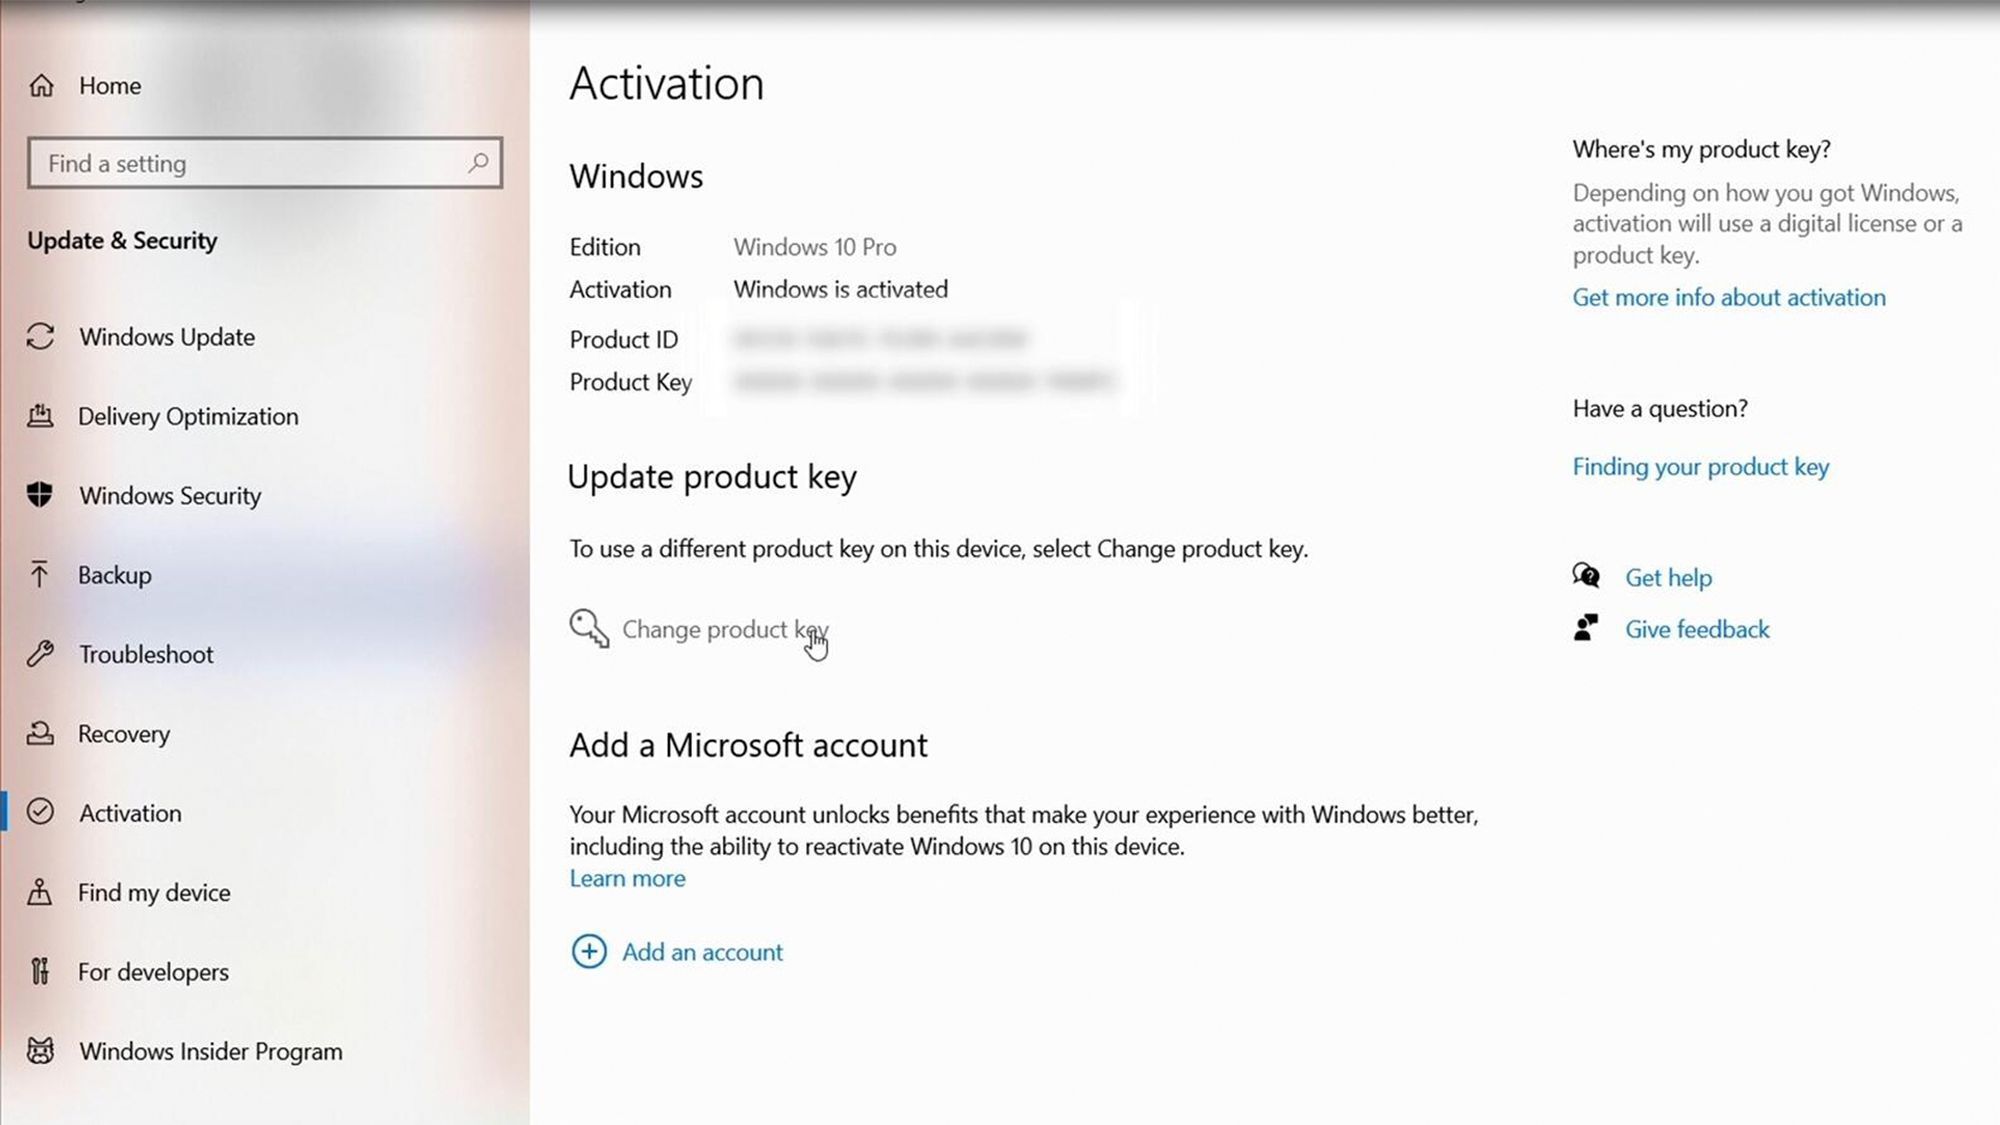Click the Learn more link
Viewport: 2000px width, 1125px height.
point(628,878)
